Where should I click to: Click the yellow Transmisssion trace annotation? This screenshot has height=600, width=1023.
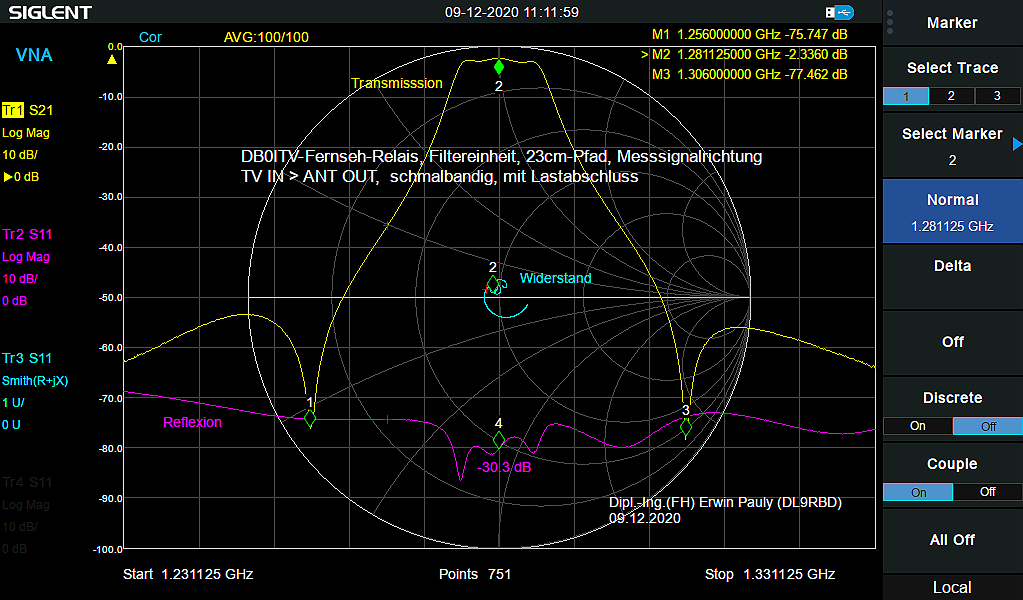tap(397, 83)
